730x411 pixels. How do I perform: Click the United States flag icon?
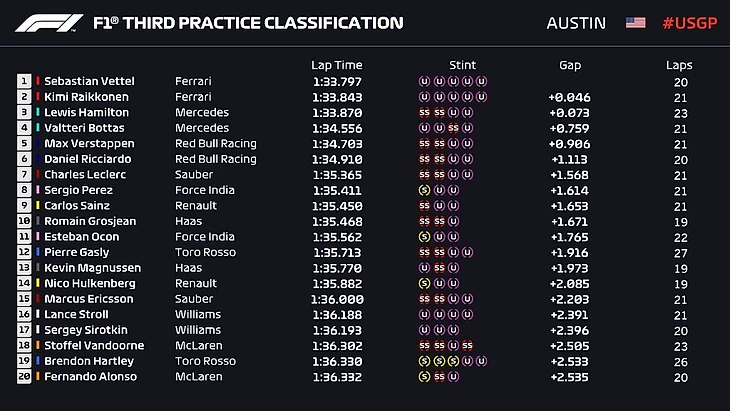[x=636, y=23]
